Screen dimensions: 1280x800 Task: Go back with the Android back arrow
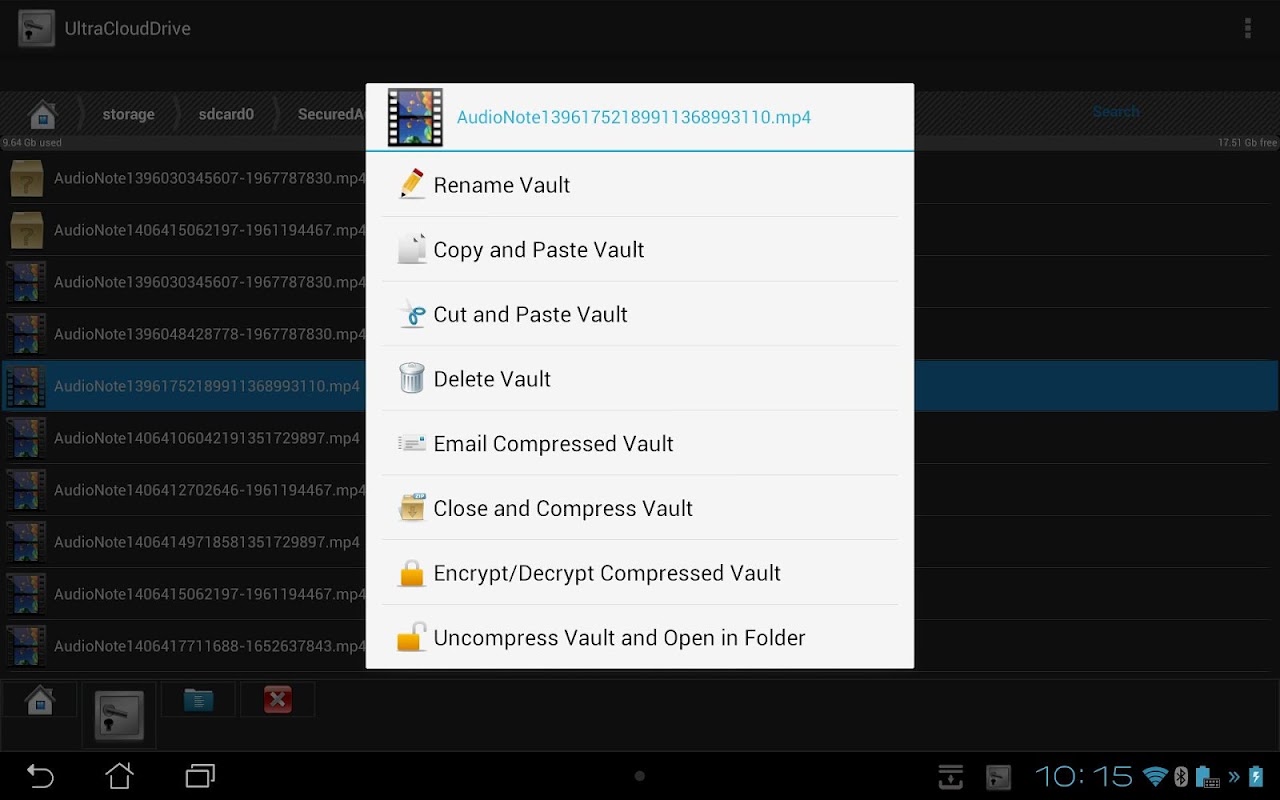40,776
